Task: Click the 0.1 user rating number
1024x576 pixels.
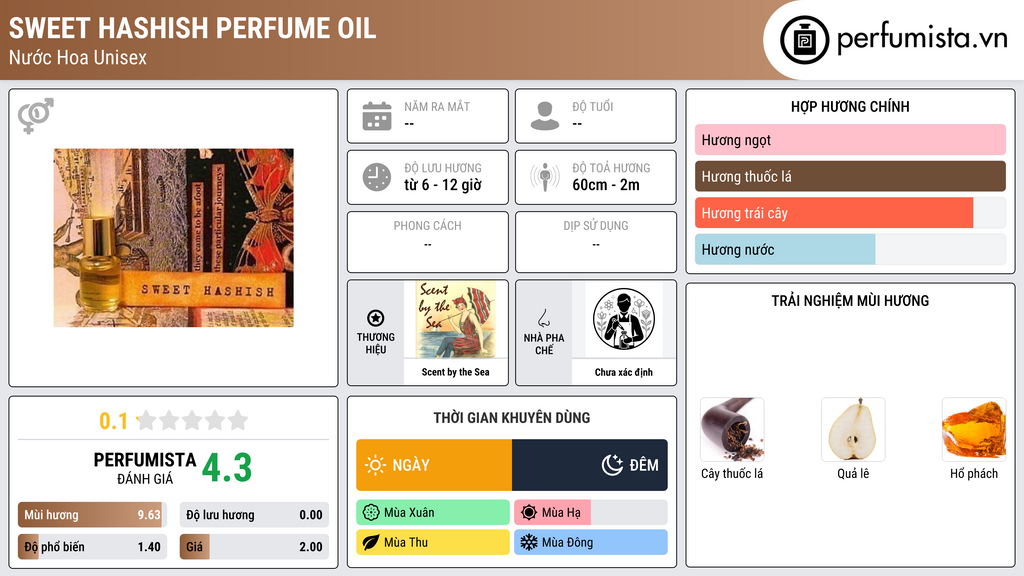Action: pos(114,421)
